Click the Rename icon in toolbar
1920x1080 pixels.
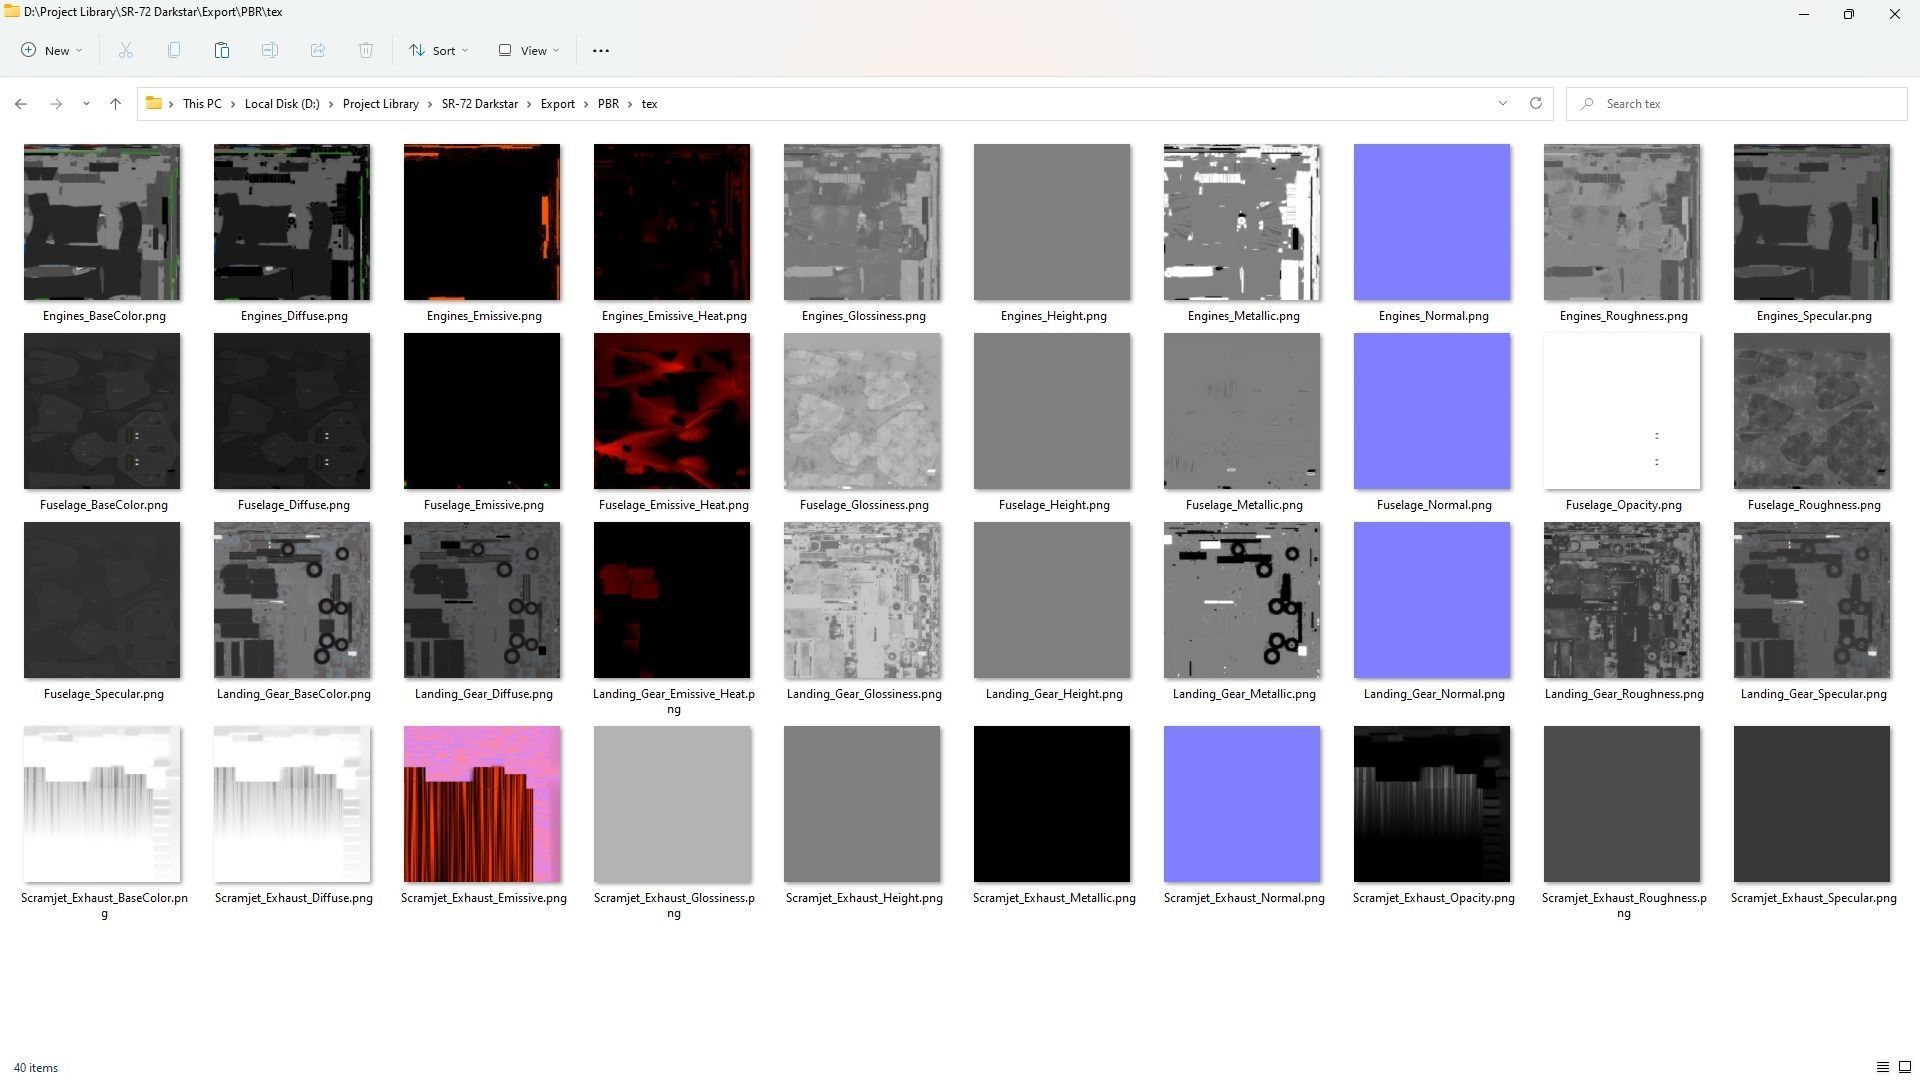pos(270,50)
